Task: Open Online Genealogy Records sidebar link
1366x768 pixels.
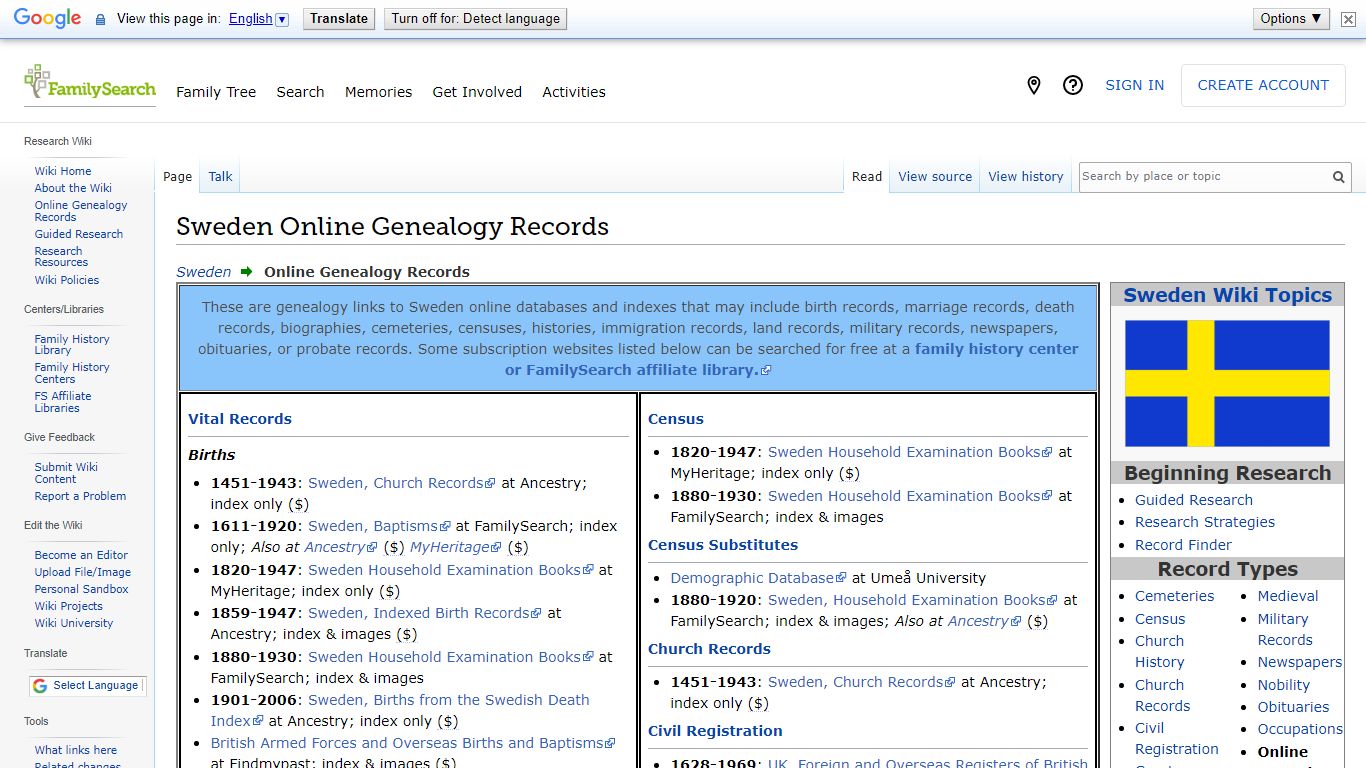Action: pos(81,211)
